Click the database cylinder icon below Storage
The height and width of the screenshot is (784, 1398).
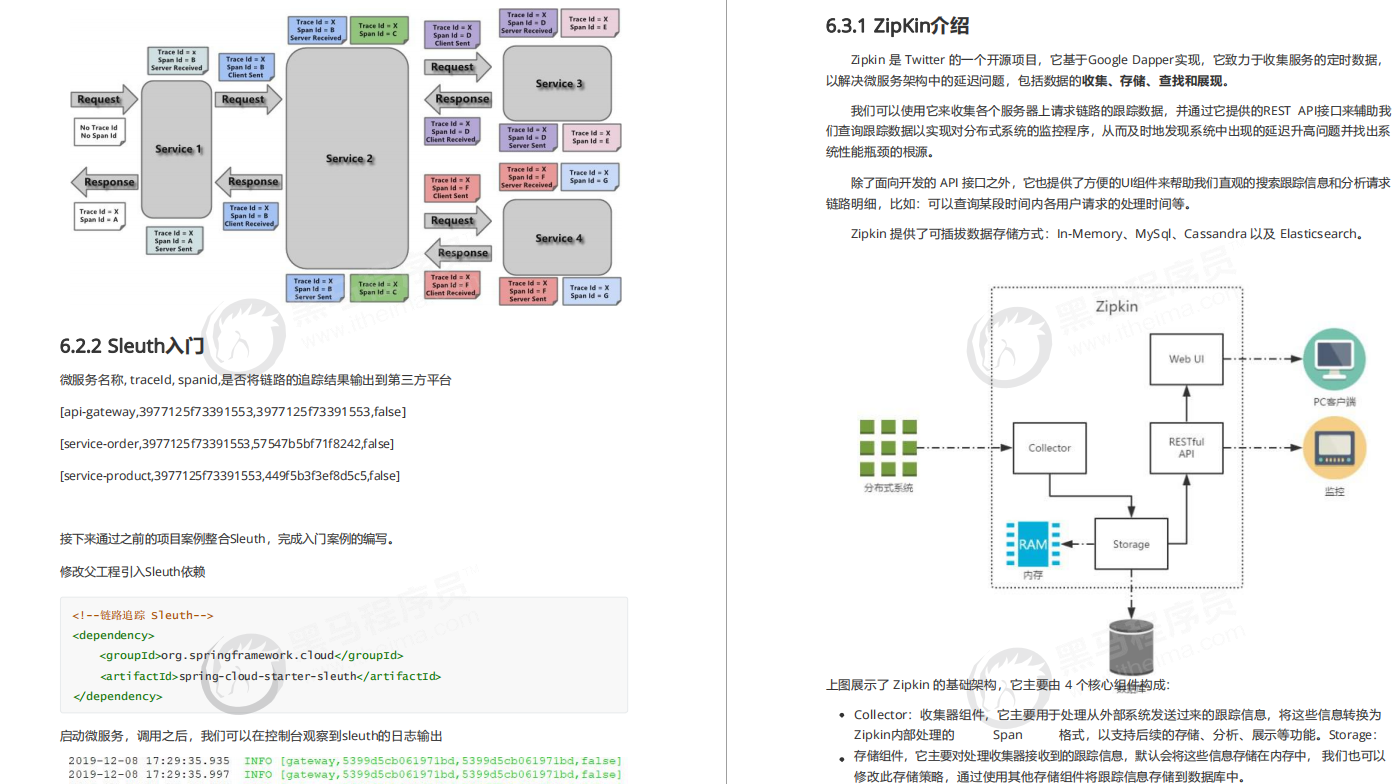click(1131, 647)
